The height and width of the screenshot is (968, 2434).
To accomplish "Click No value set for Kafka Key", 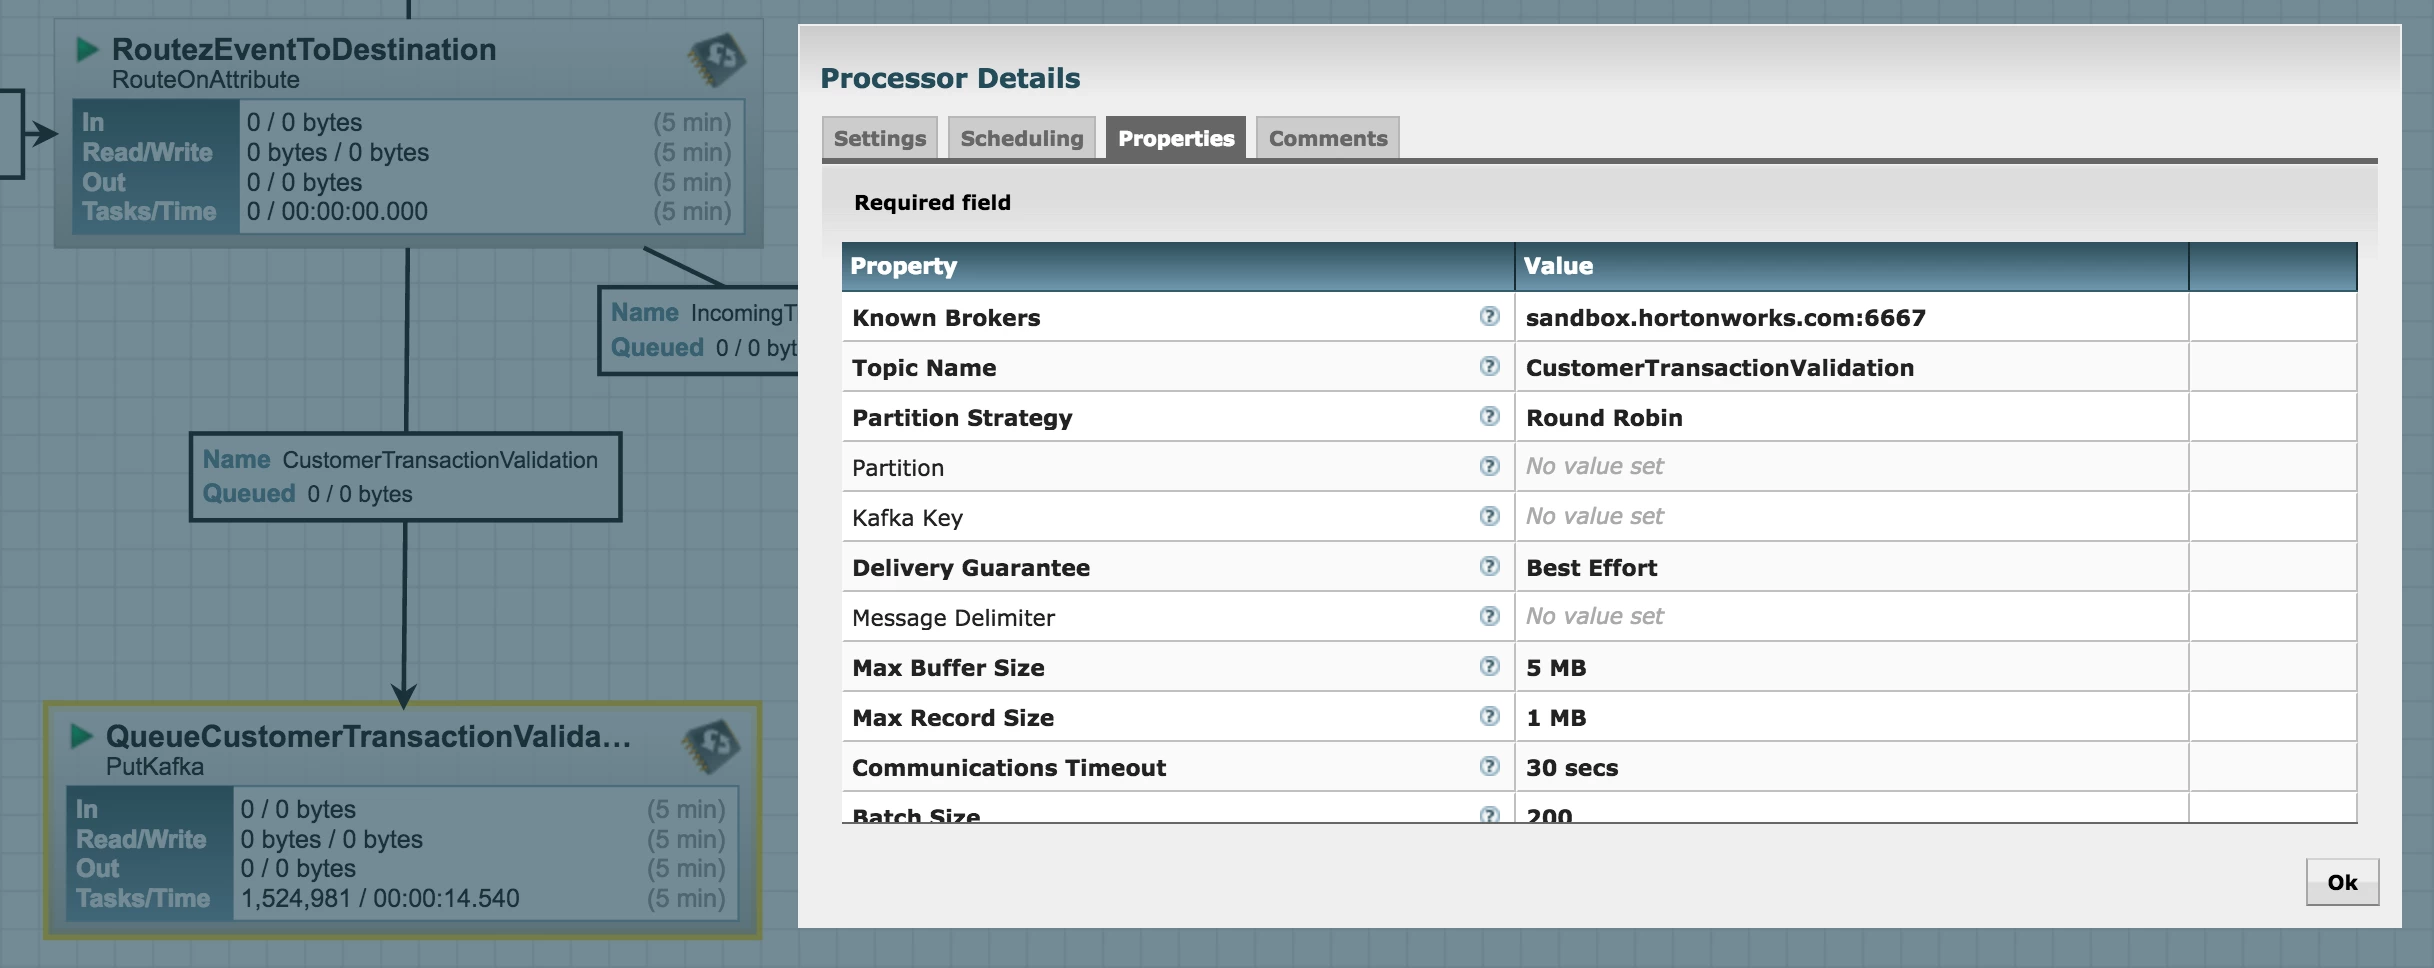I will point(1594,516).
